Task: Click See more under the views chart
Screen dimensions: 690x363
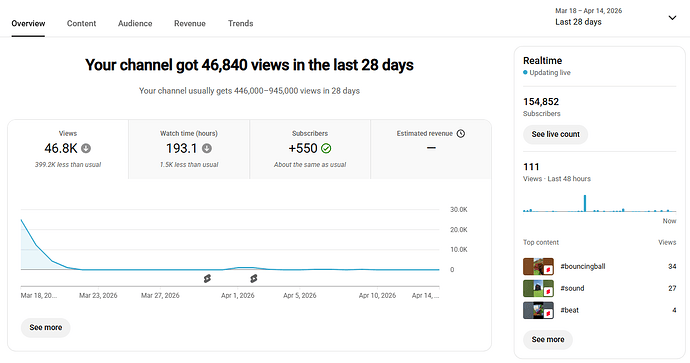Action: [46, 328]
